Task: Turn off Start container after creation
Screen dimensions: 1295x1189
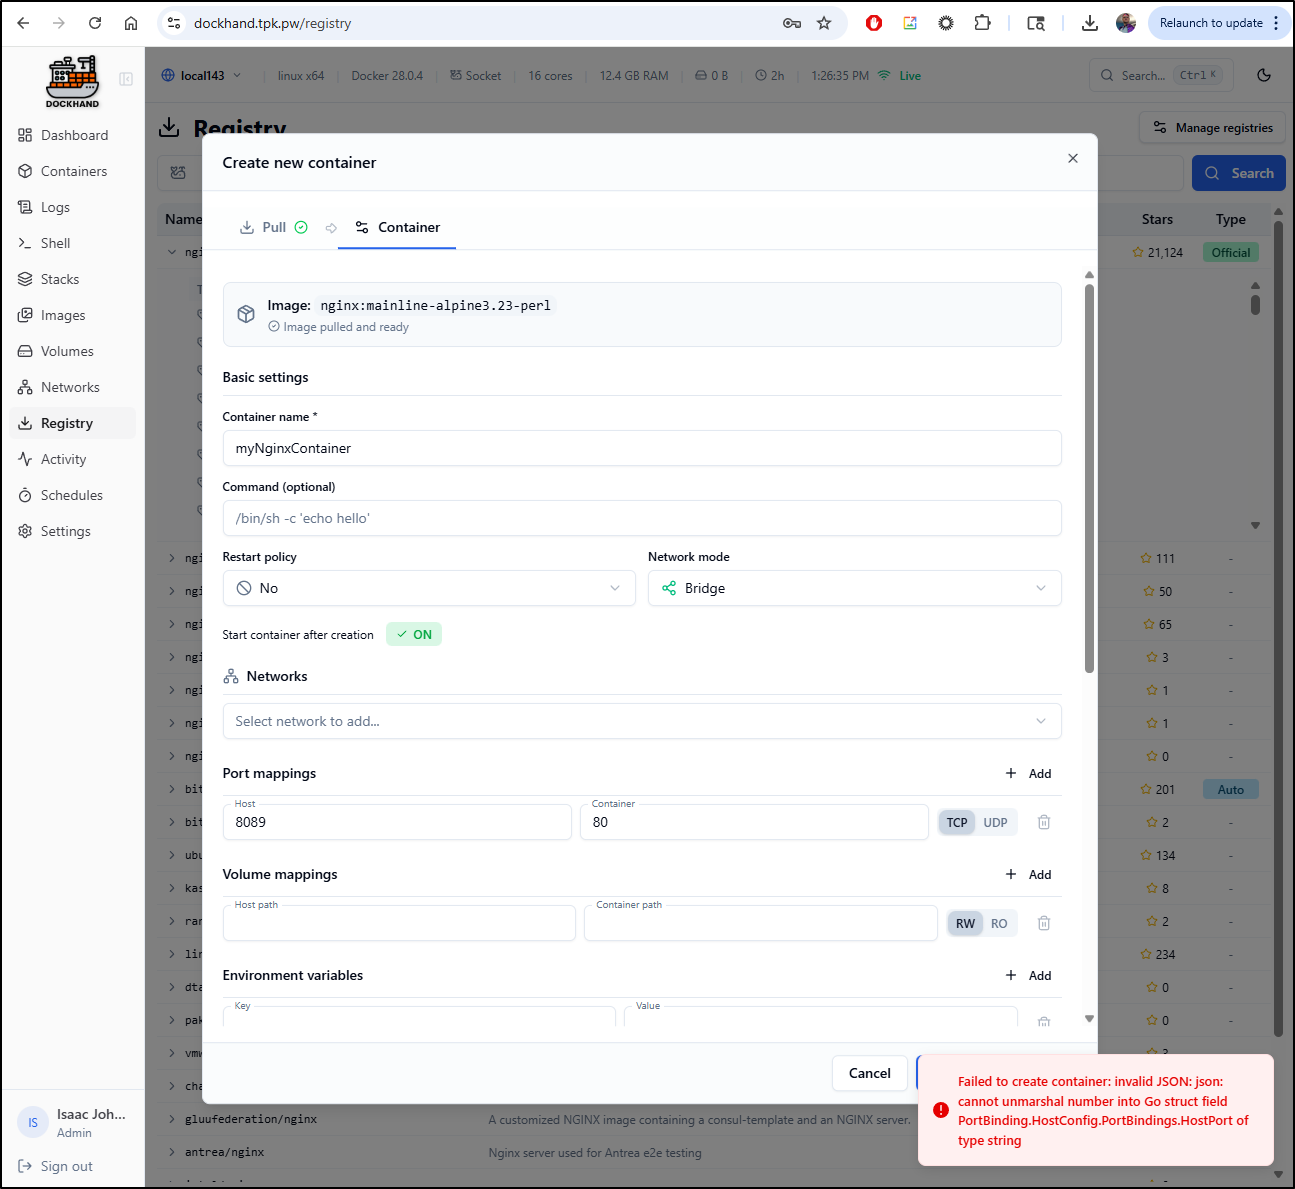Action: click(414, 634)
